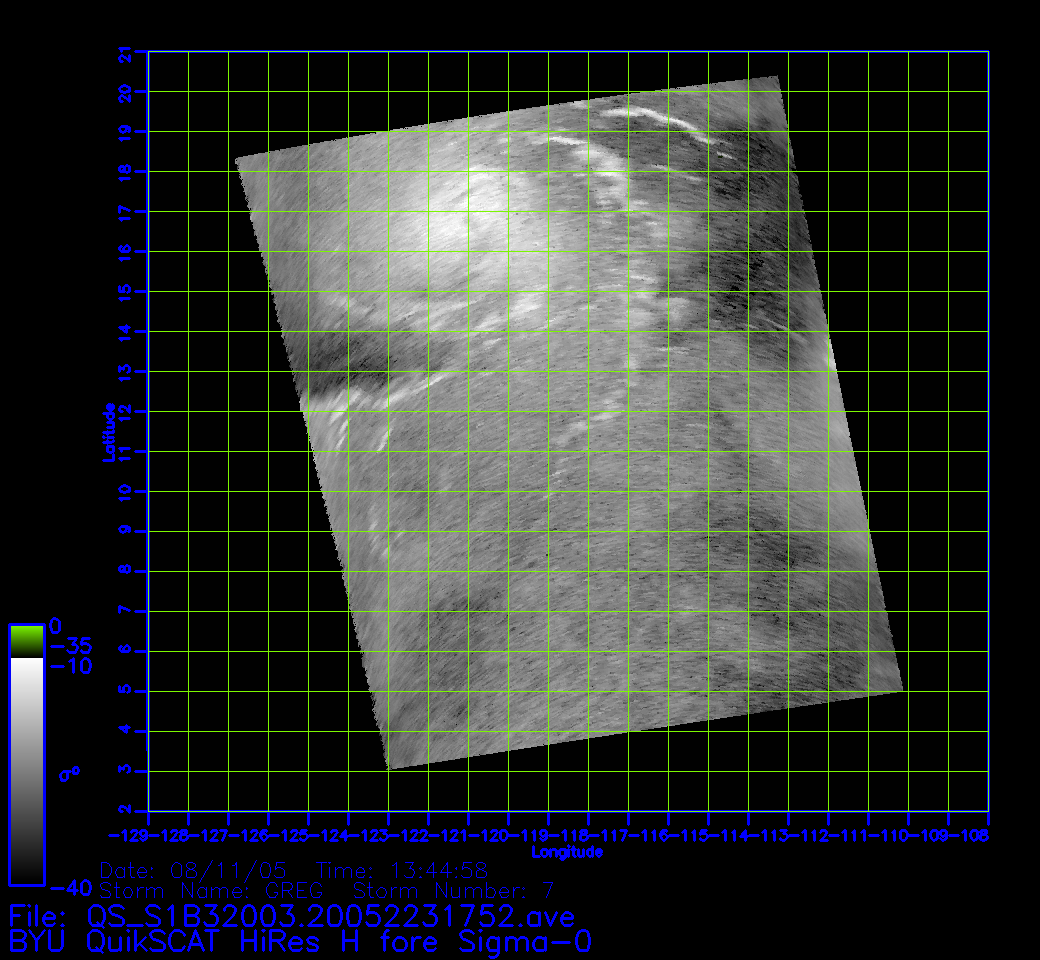Select the -40 value below the color scale
Image resolution: width=1040 pixels, height=960 pixels.
(70, 887)
